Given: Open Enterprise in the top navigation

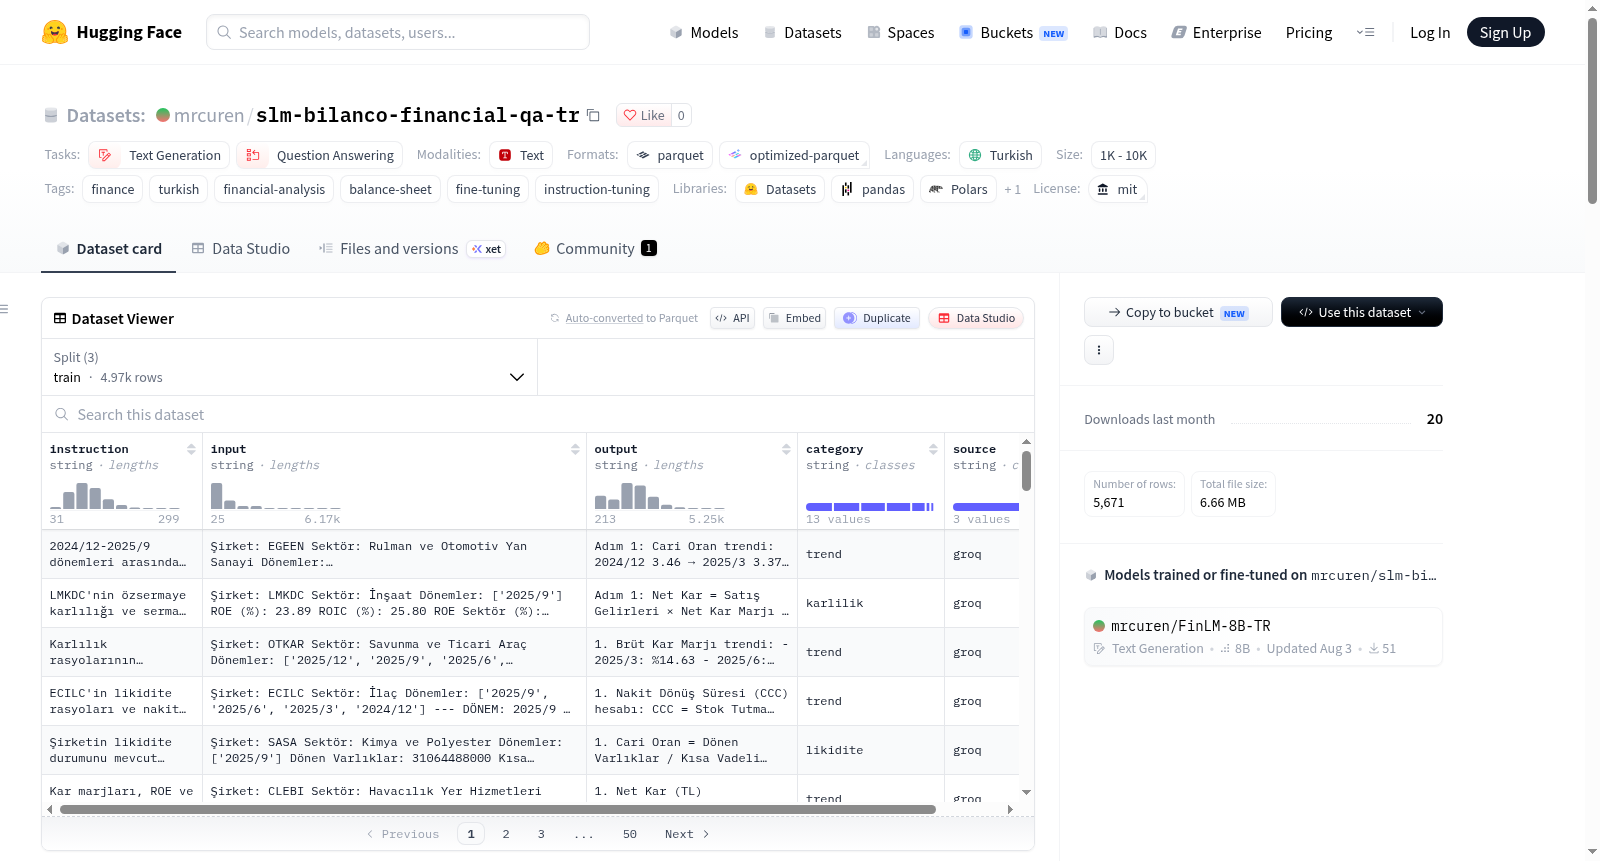Looking at the screenshot, I should click(x=1216, y=32).
